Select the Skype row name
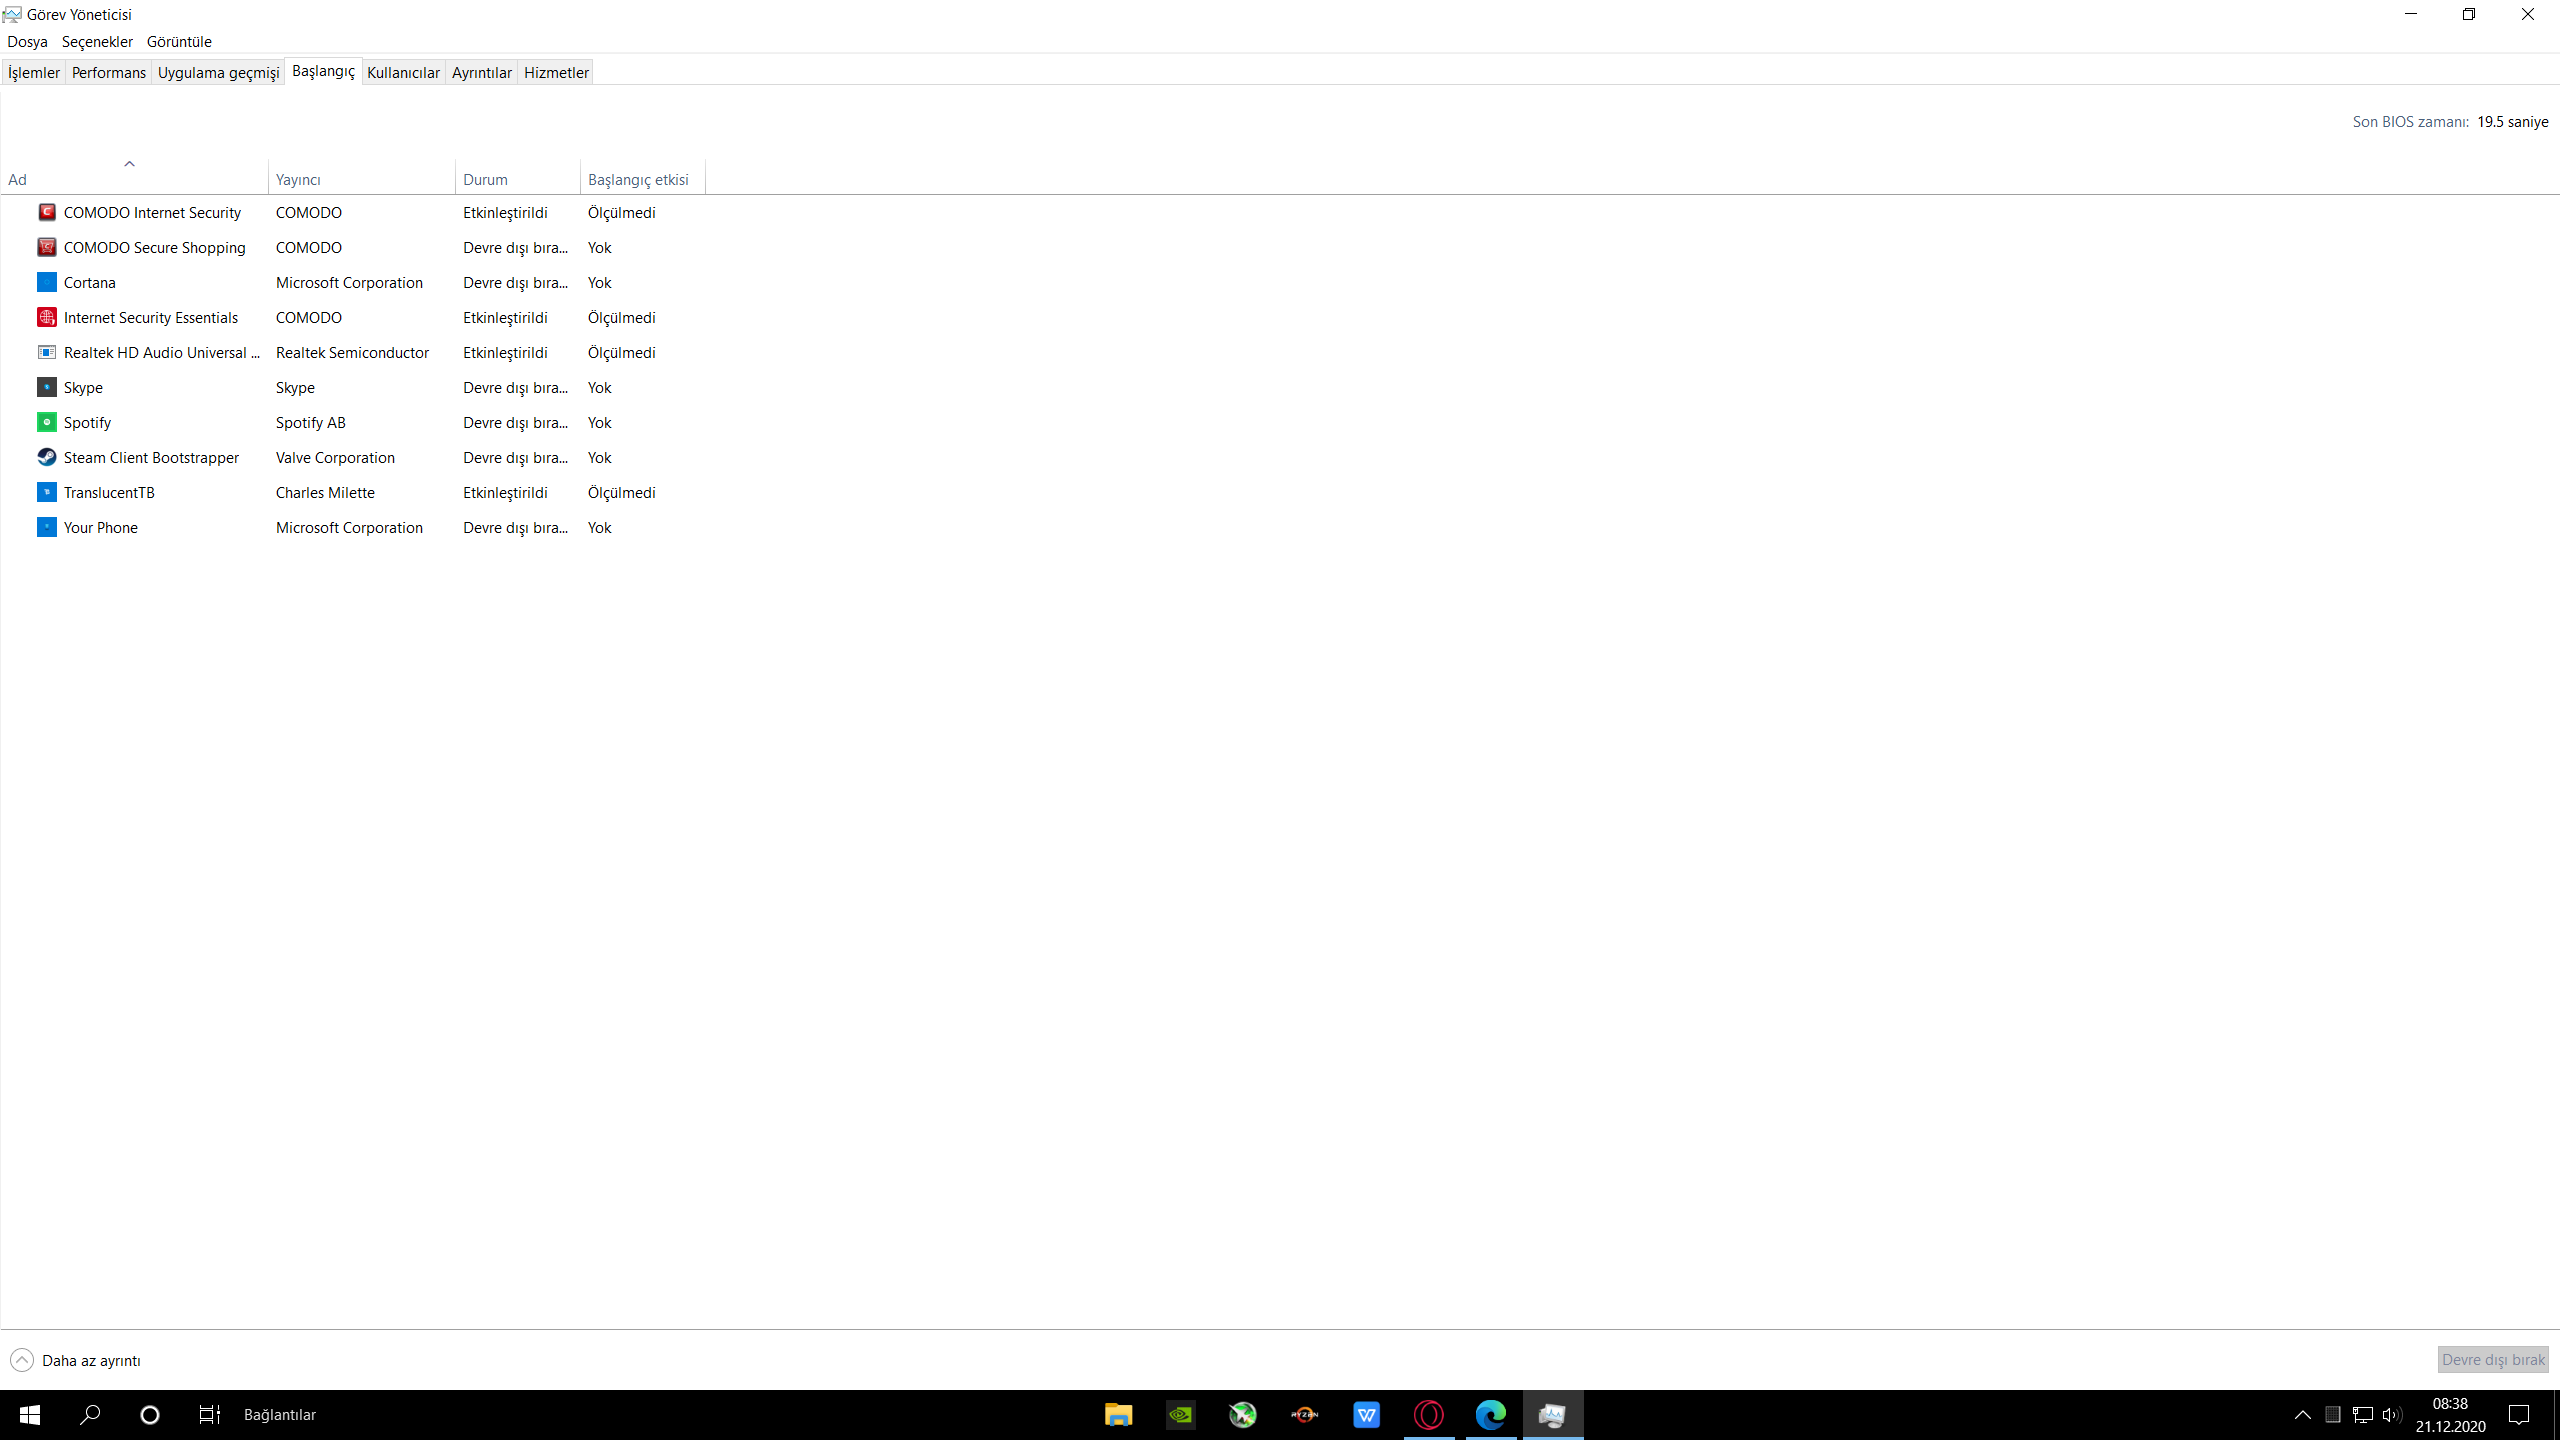The height and width of the screenshot is (1440, 2560). (83, 387)
